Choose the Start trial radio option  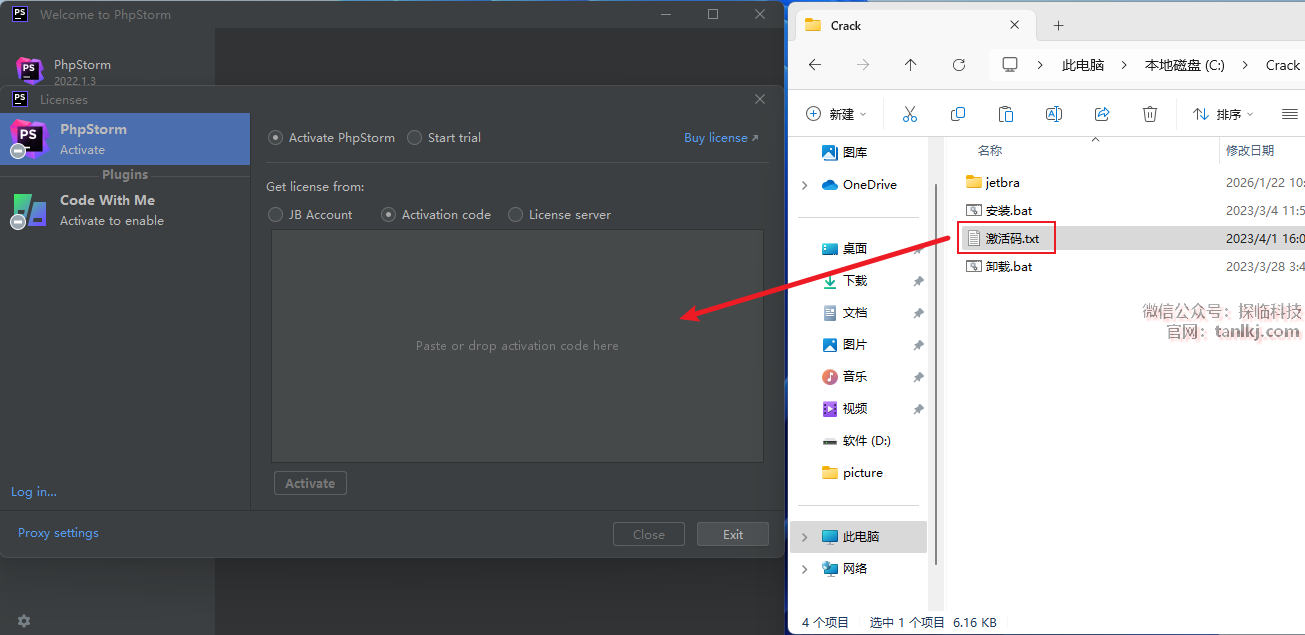[x=415, y=138]
